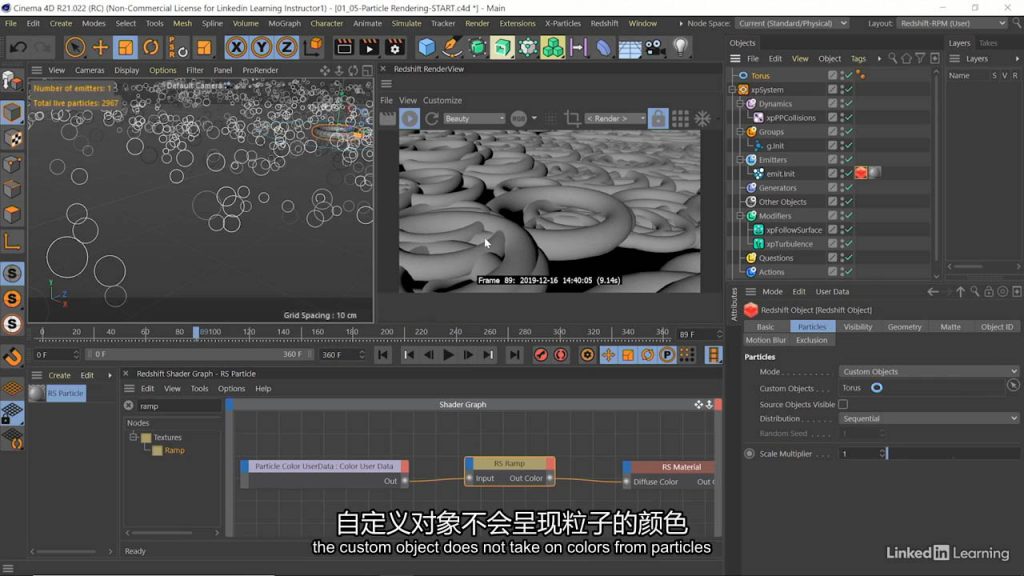Click the Scale Multiplier value field
This screenshot has width=1024, height=576.
(x=859, y=453)
